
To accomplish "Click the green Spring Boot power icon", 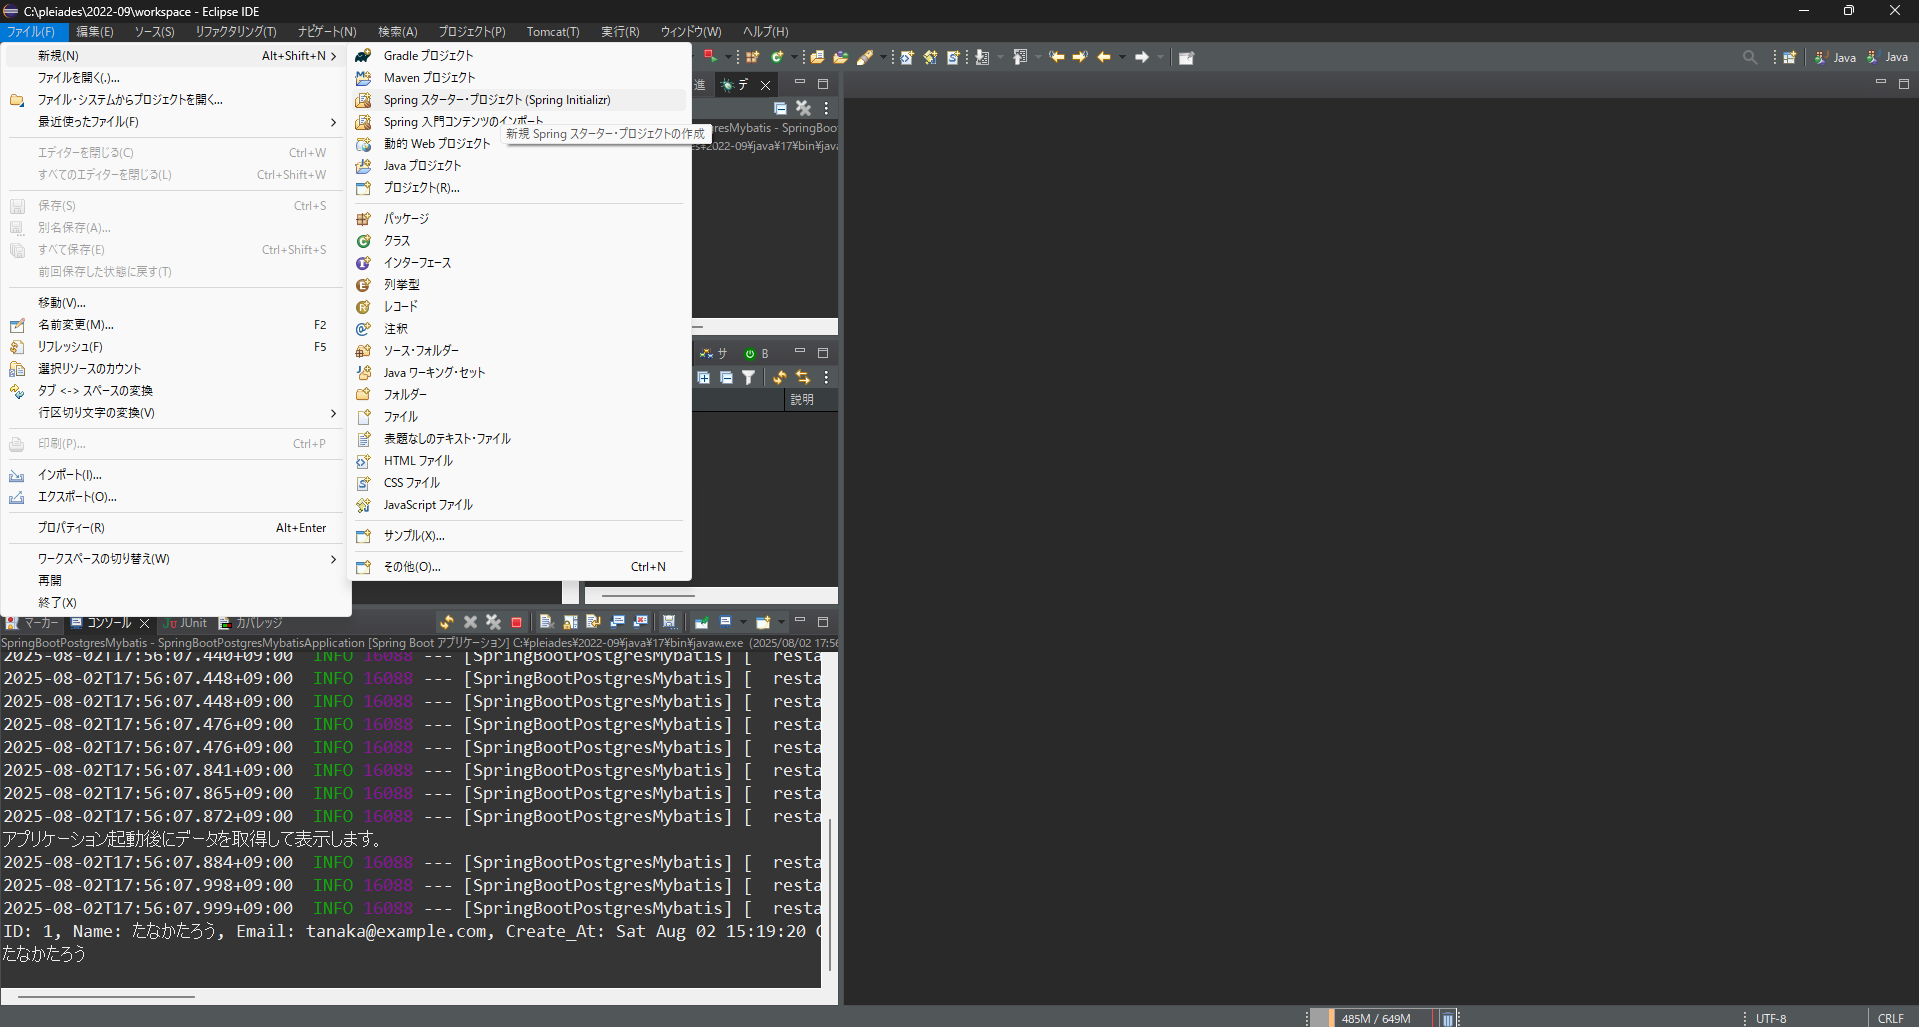I will tap(752, 353).
